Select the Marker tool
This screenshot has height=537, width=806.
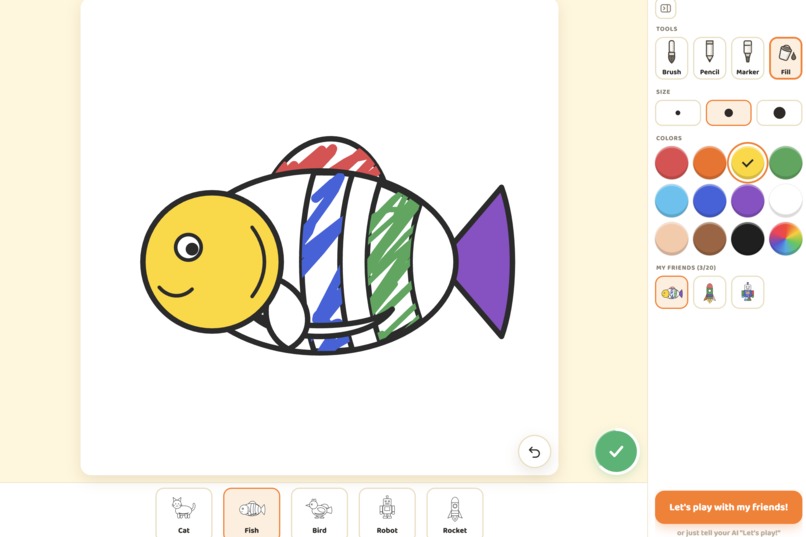click(x=747, y=58)
